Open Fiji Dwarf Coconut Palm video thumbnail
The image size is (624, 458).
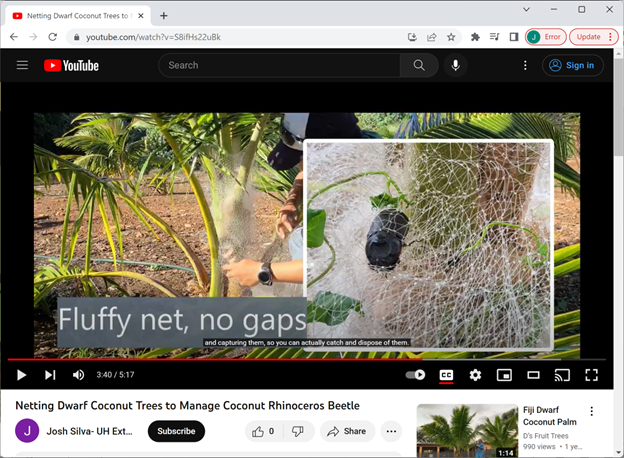pos(467,431)
